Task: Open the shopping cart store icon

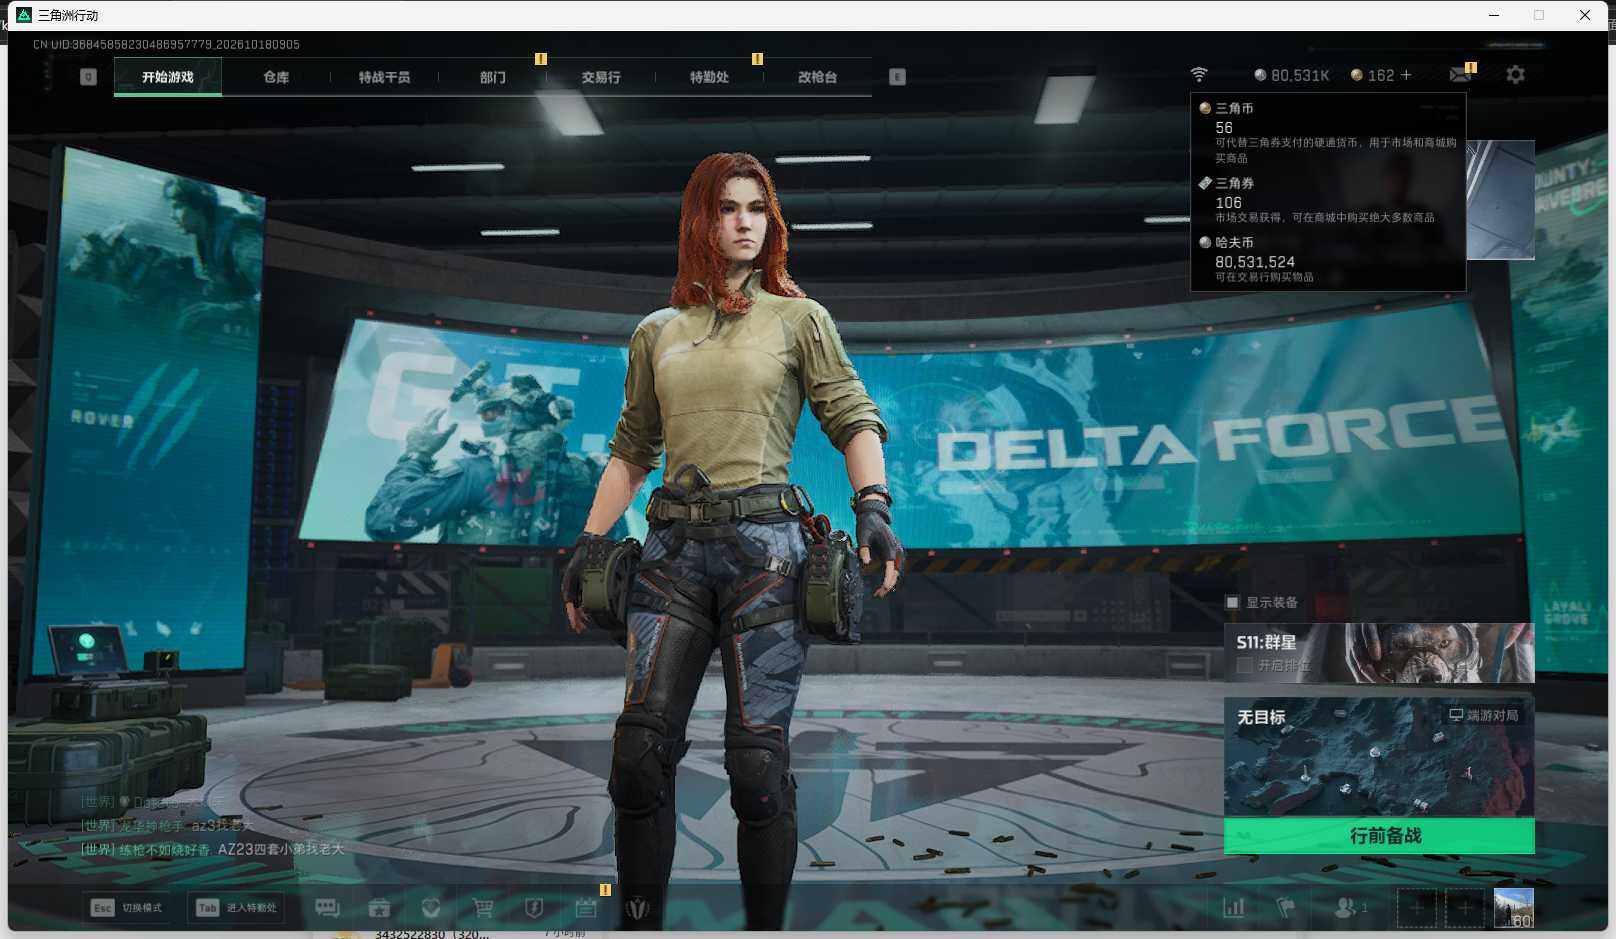Action: (x=483, y=908)
